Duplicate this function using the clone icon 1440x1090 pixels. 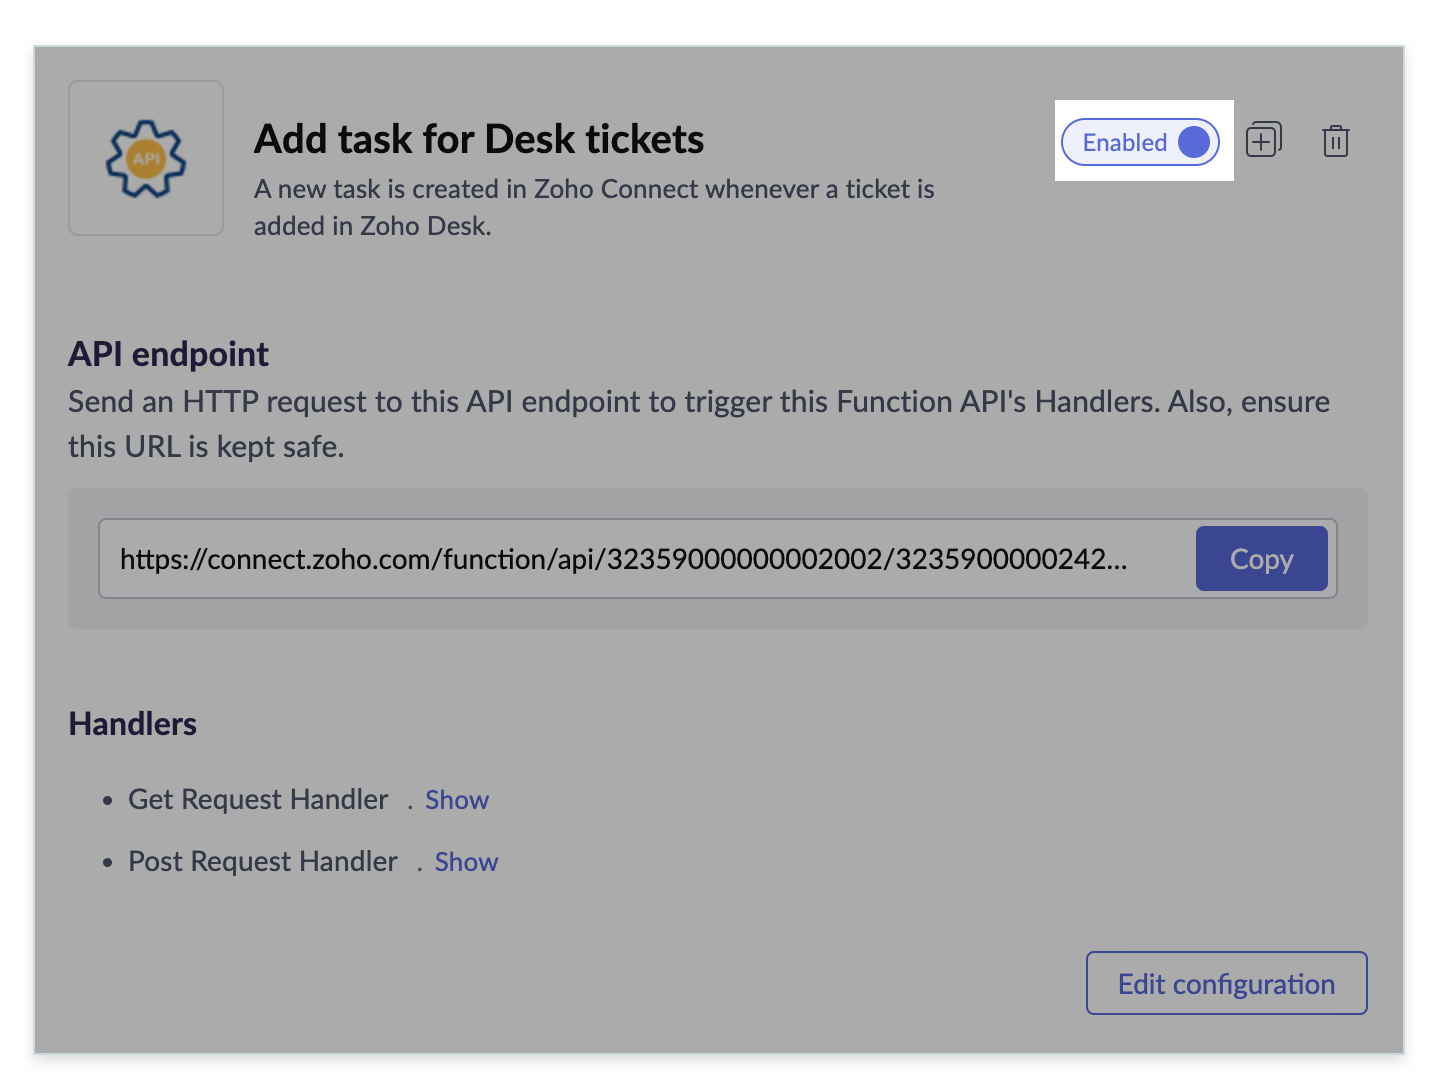[1264, 140]
